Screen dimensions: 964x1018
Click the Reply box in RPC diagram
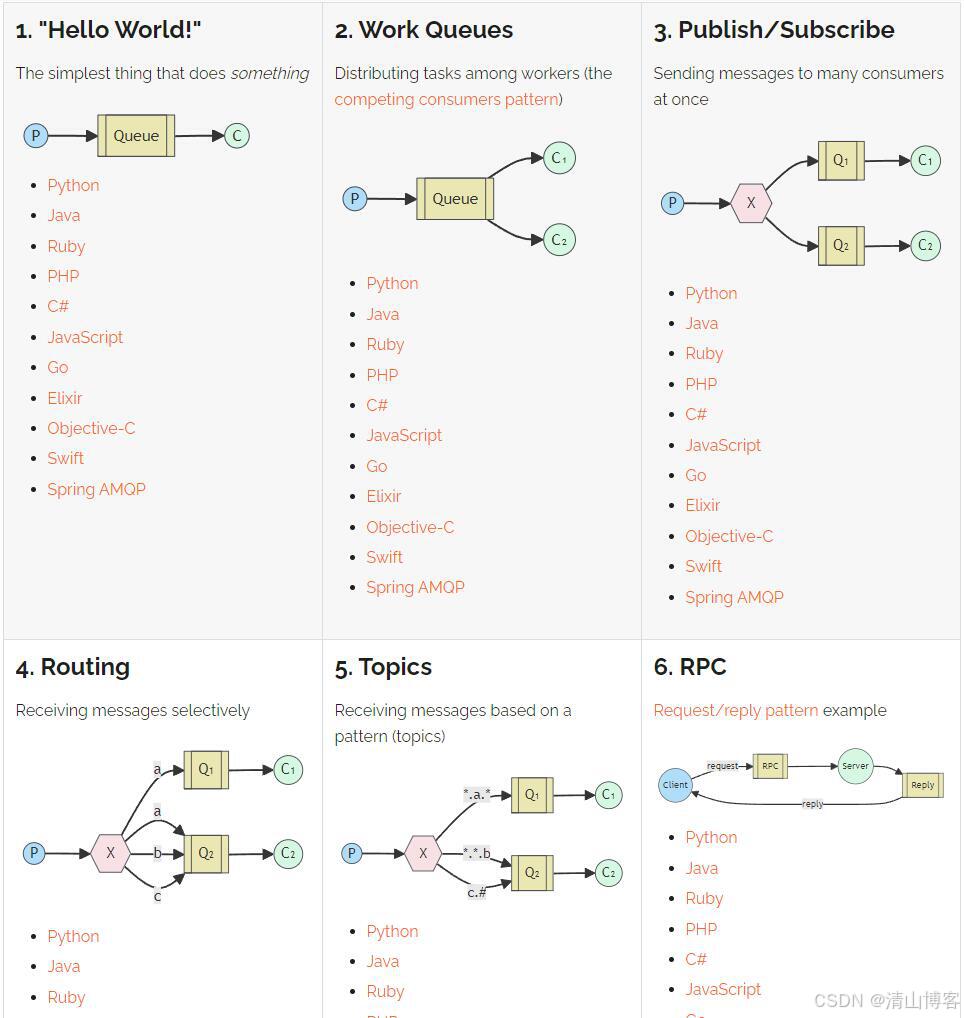(922, 785)
